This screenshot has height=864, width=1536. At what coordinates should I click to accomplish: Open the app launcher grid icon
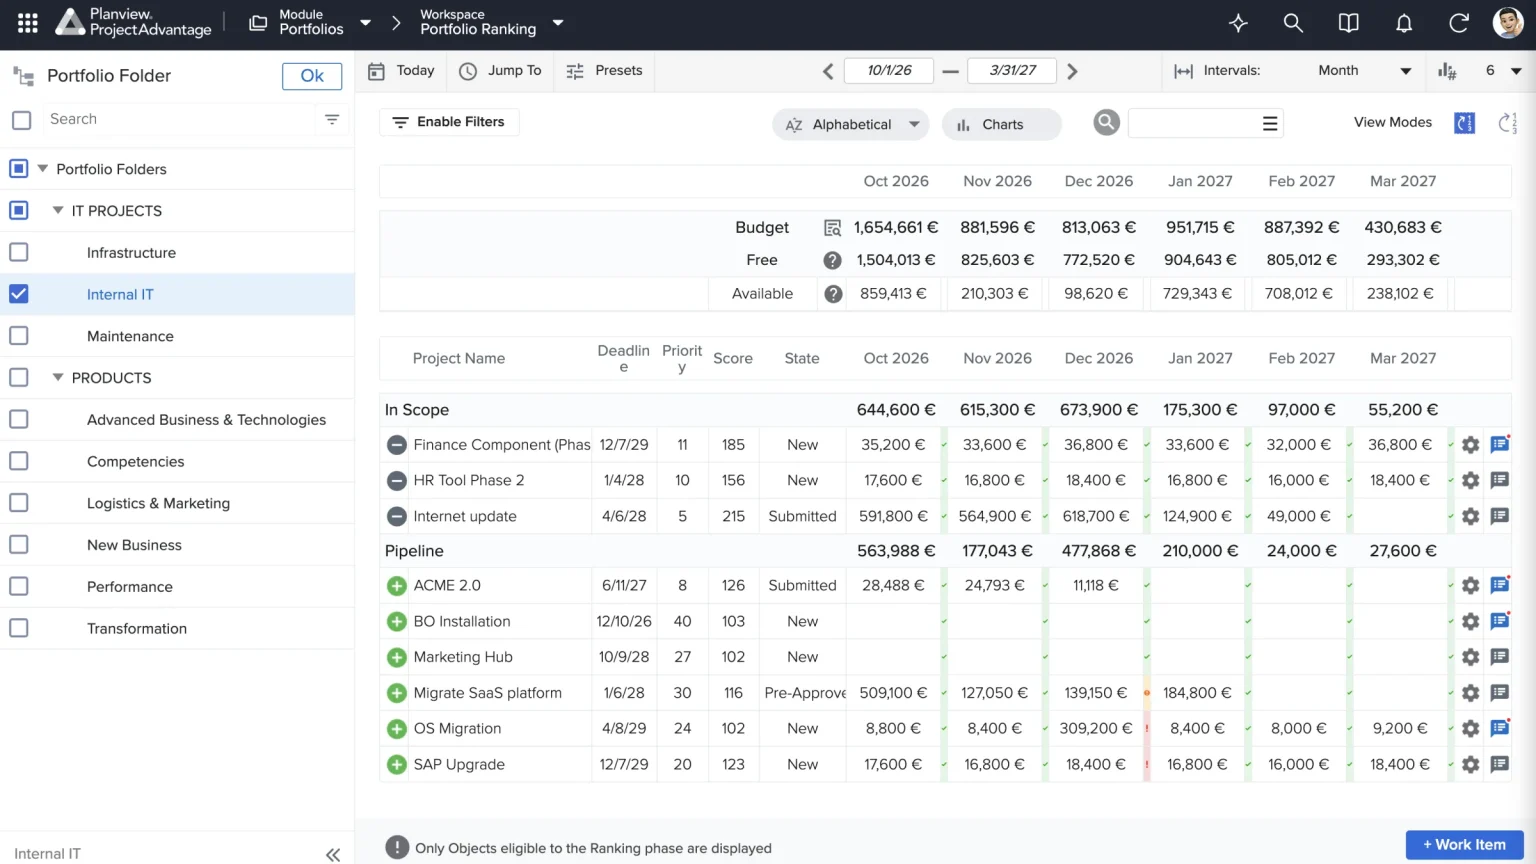point(28,23)
